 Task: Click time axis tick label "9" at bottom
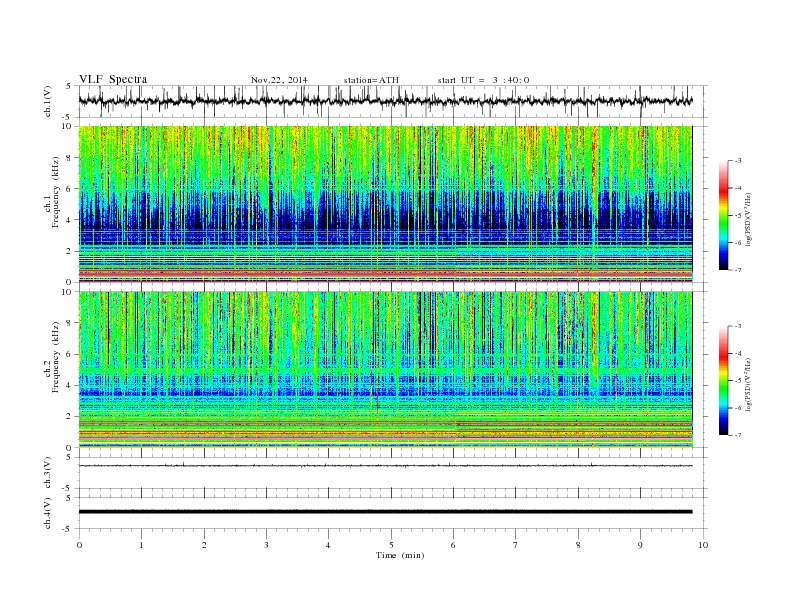point(640,545)
